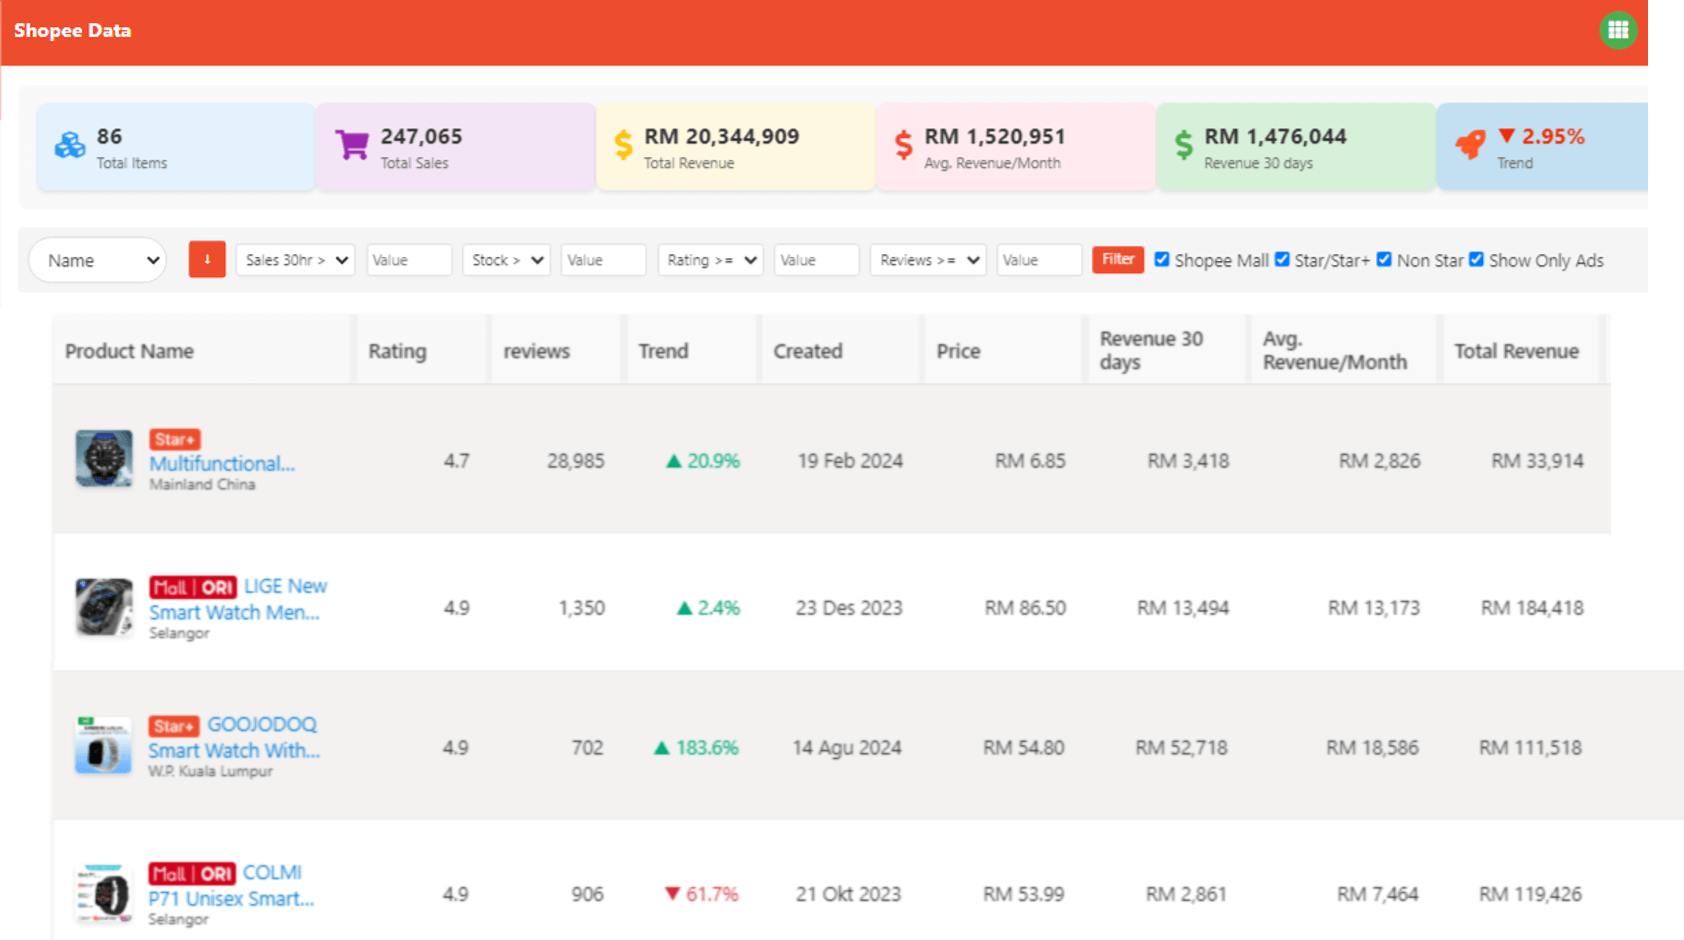
Task: Click the Multifunctional watch product thumbnail
Action: [x=104, y=459]
